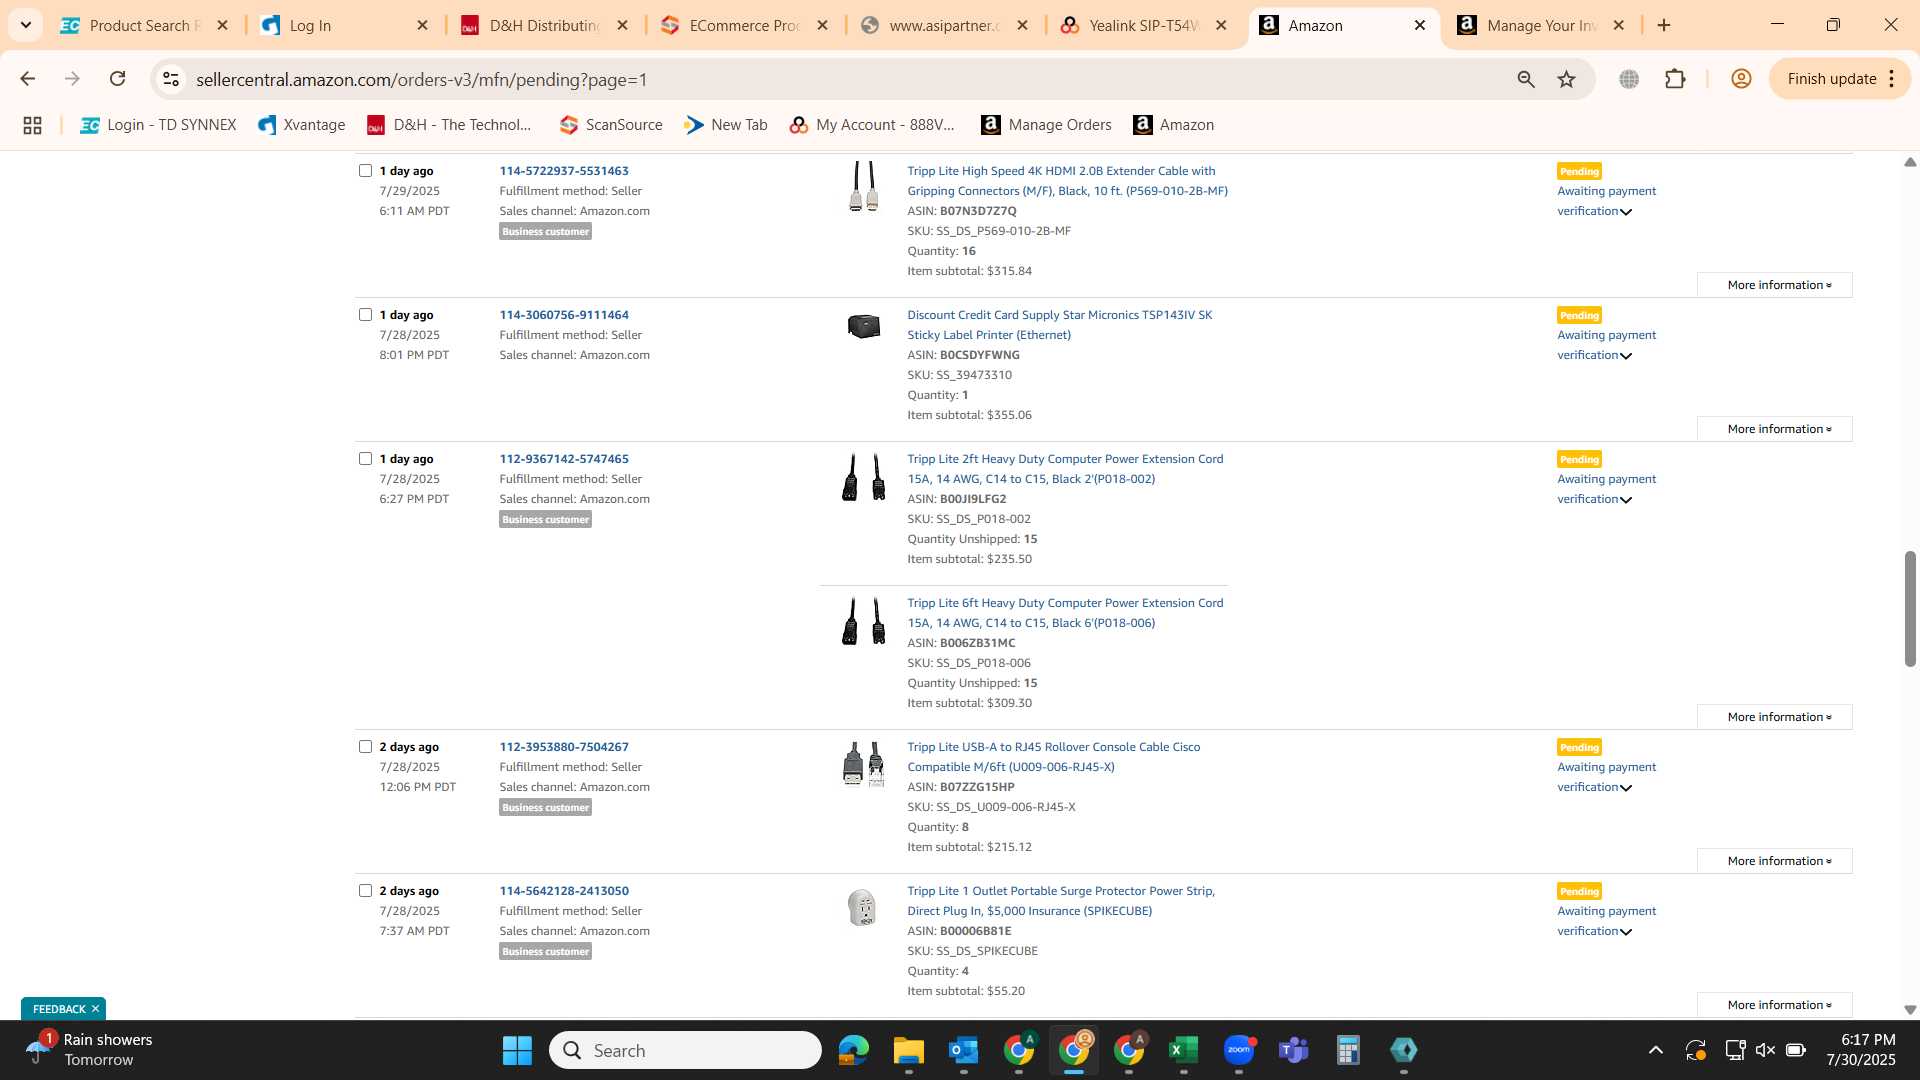Click the SPIKECUBE surge protector thumbnail

(x=862, y=908)
